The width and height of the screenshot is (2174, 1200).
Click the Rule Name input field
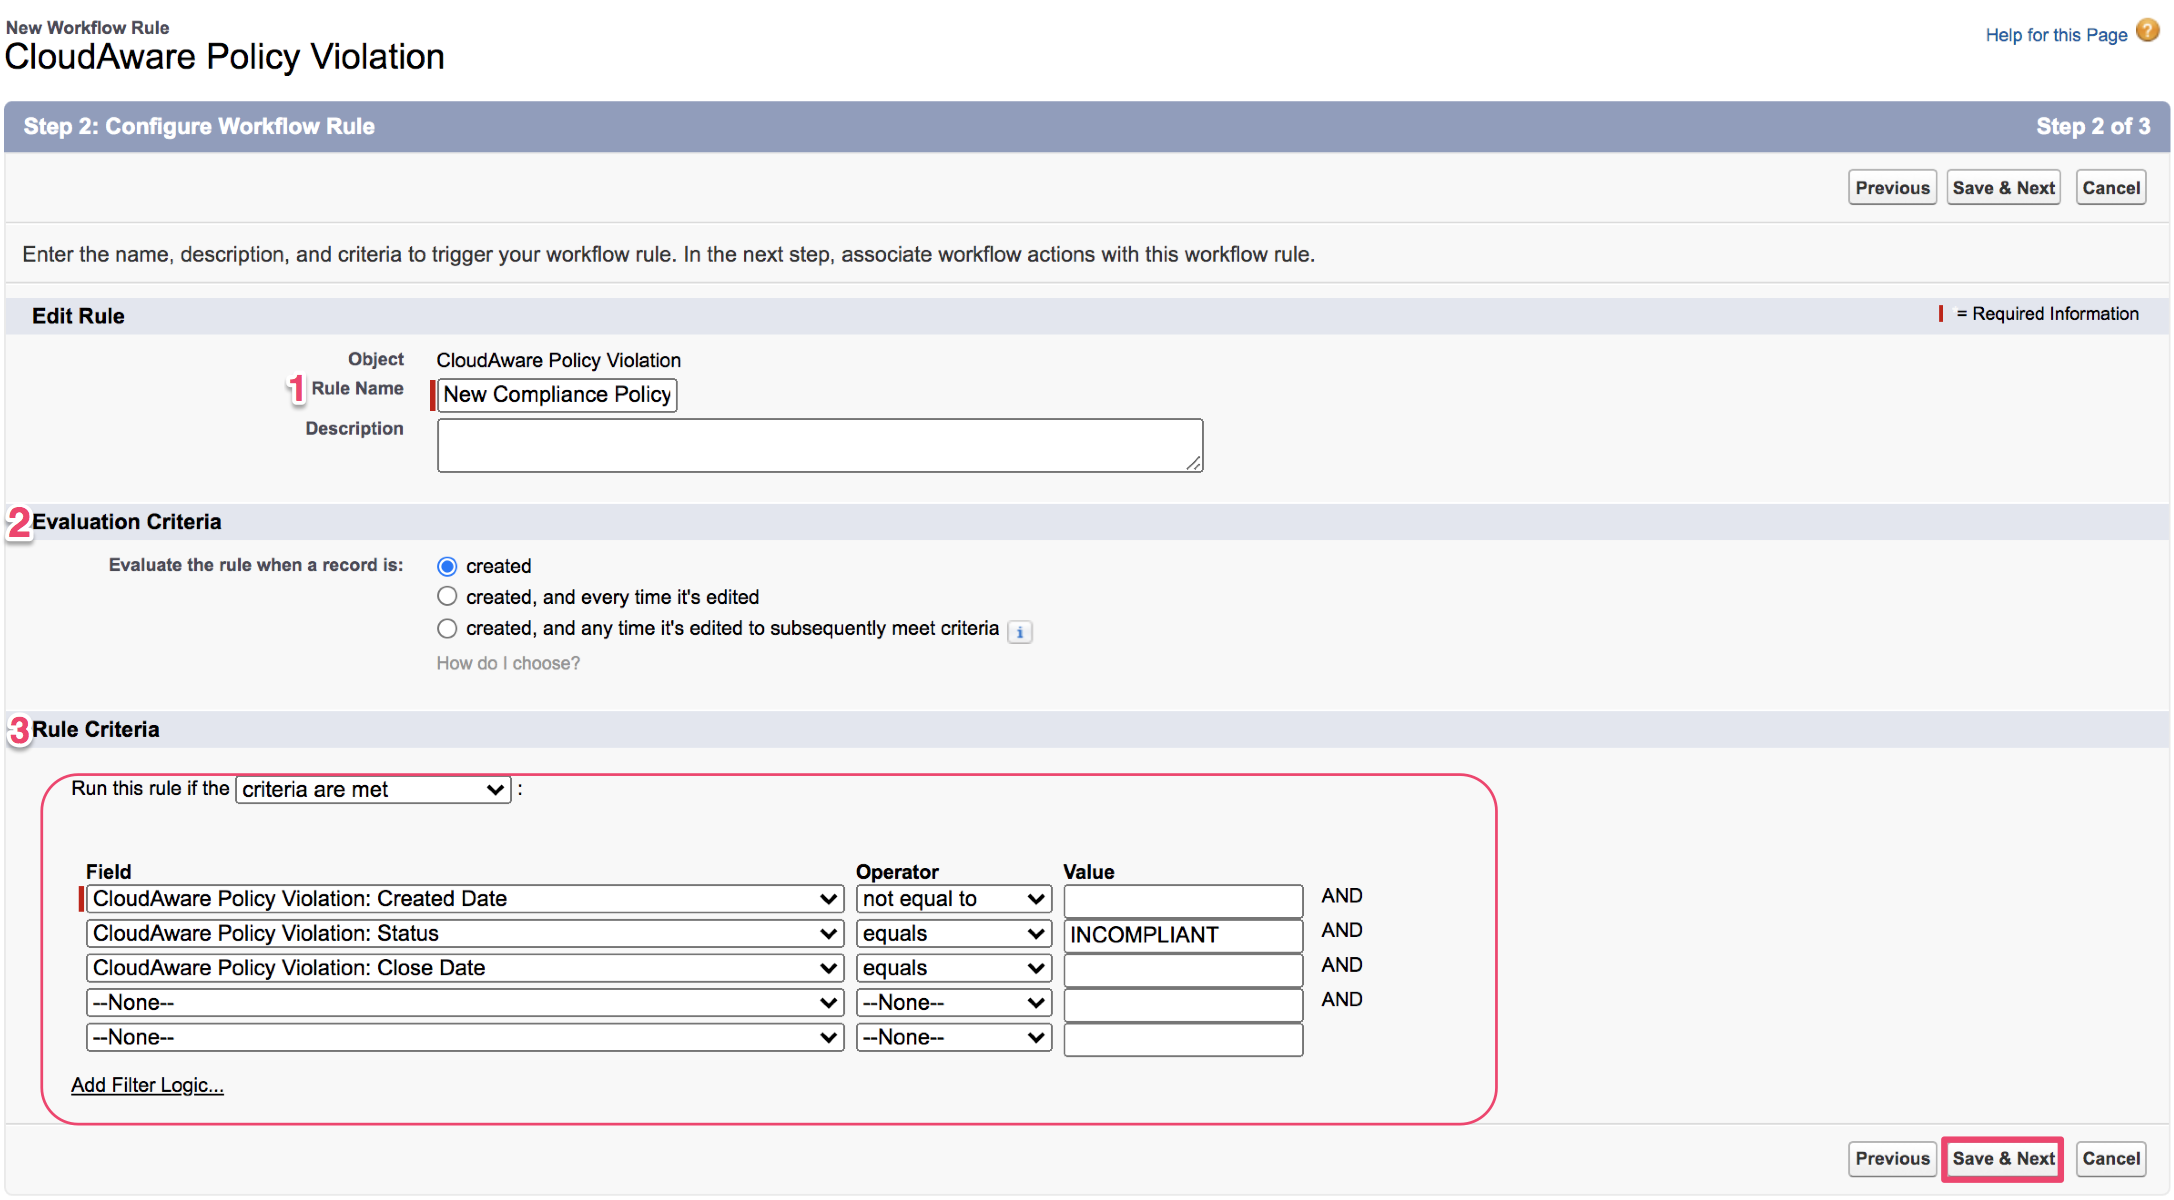coord(557,395)
